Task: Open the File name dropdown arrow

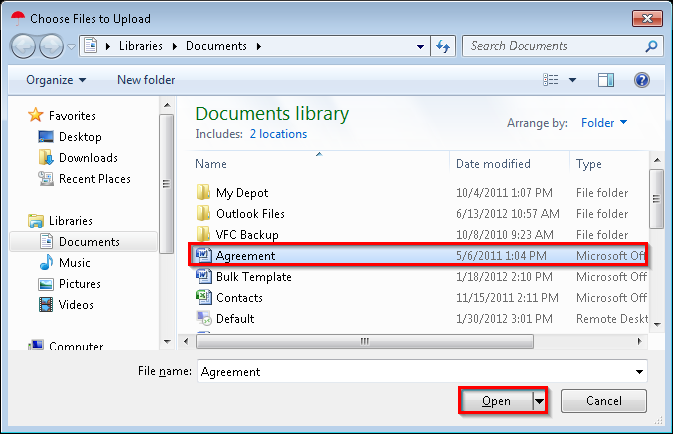Action: pos(639,372)
